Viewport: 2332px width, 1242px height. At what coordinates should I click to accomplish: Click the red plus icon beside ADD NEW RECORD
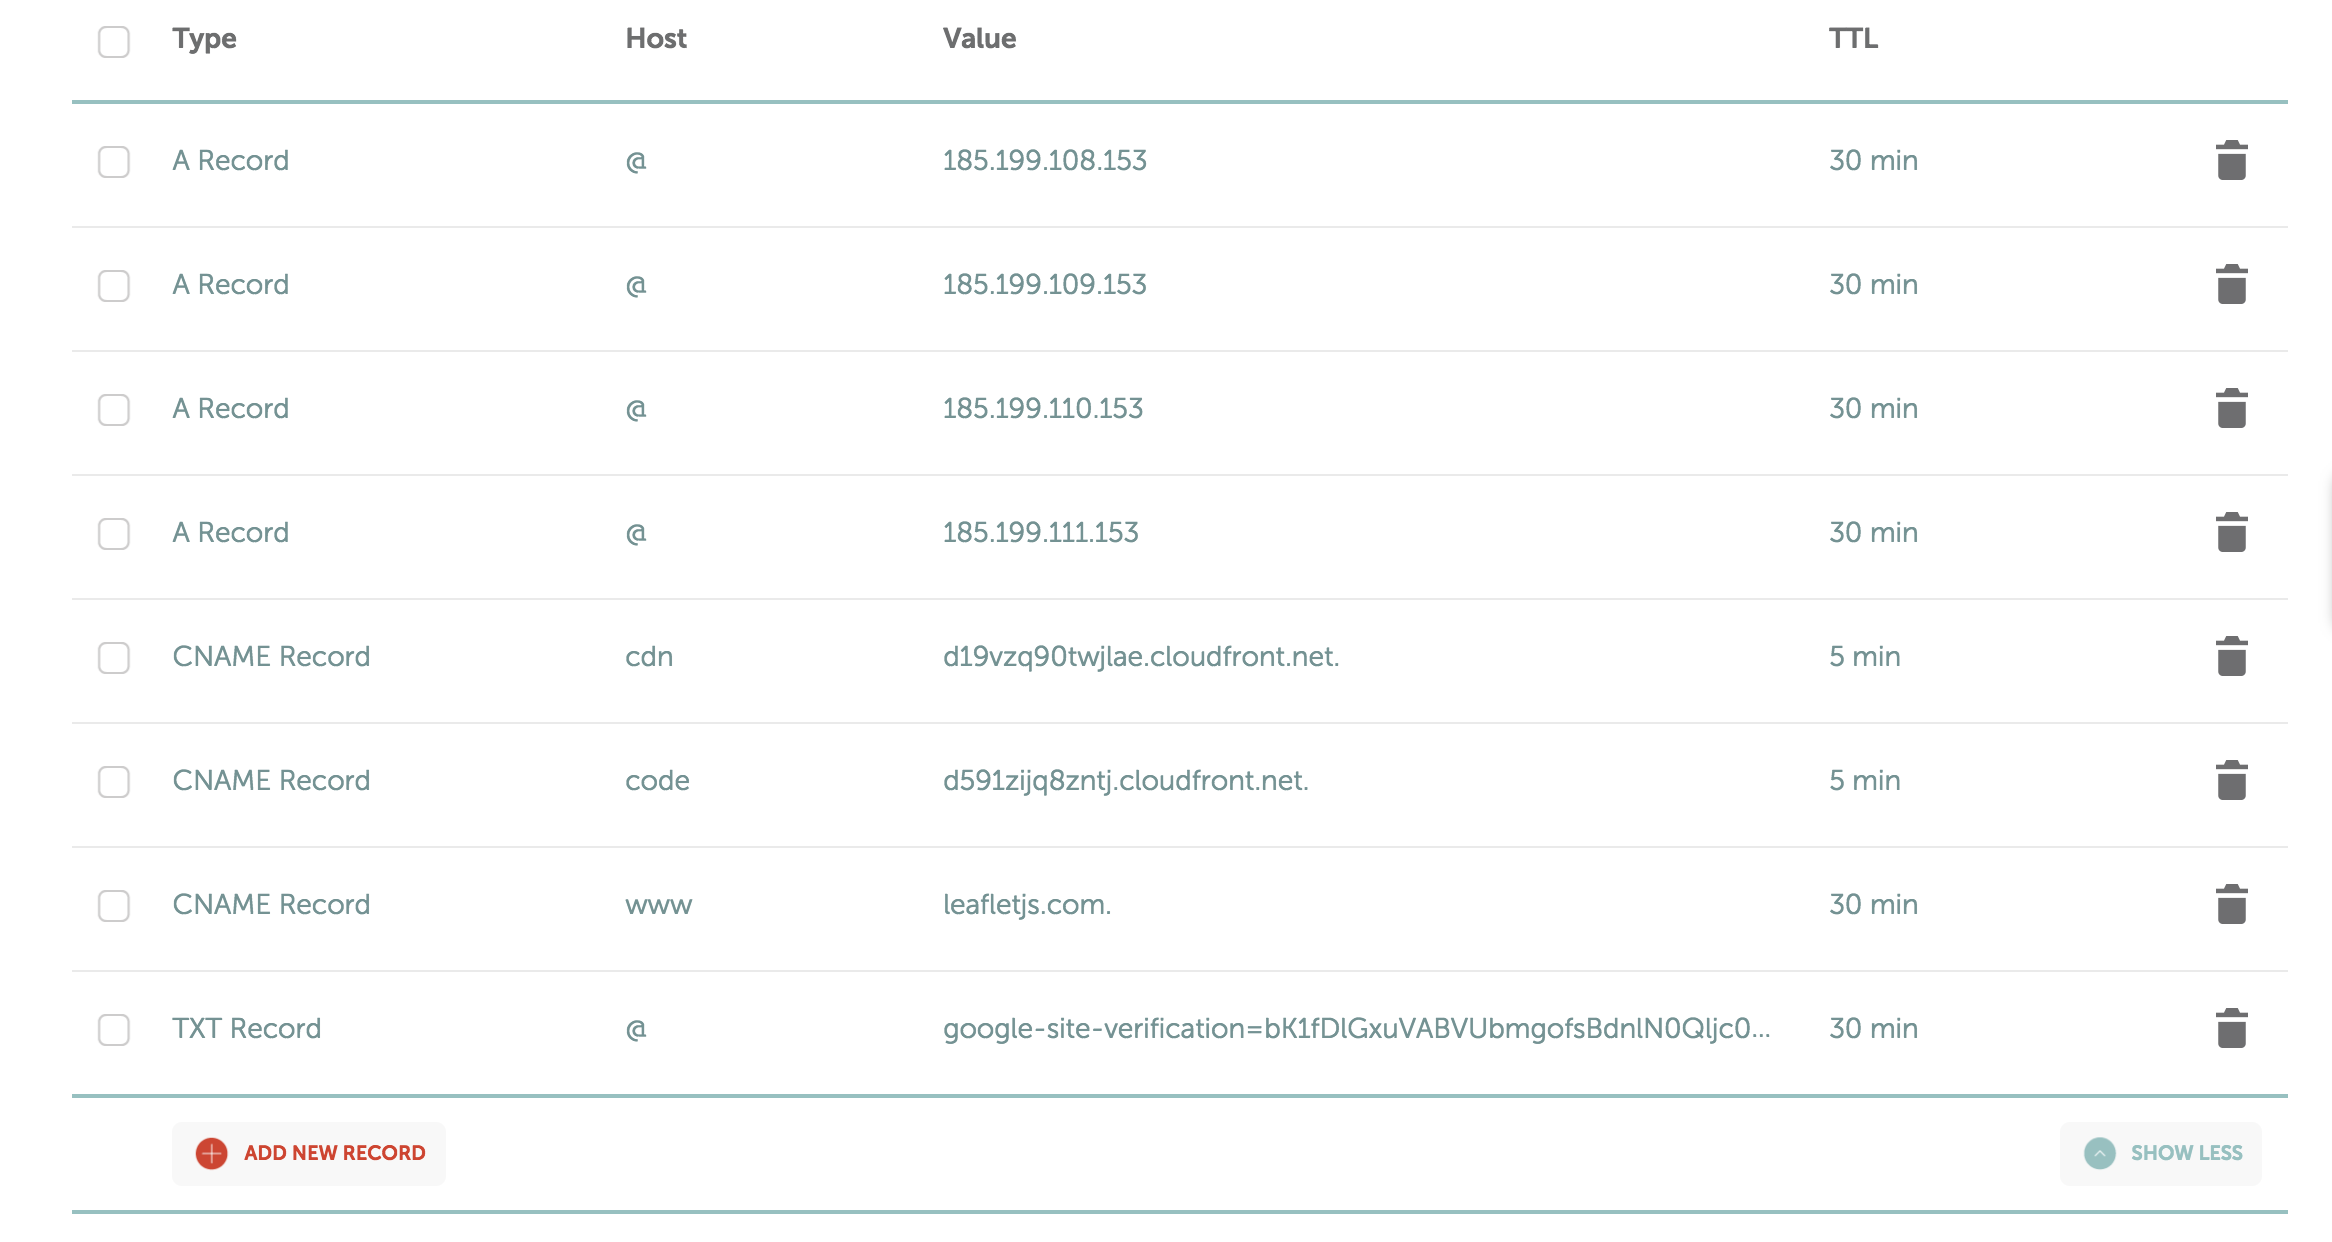pos(211,1152)
